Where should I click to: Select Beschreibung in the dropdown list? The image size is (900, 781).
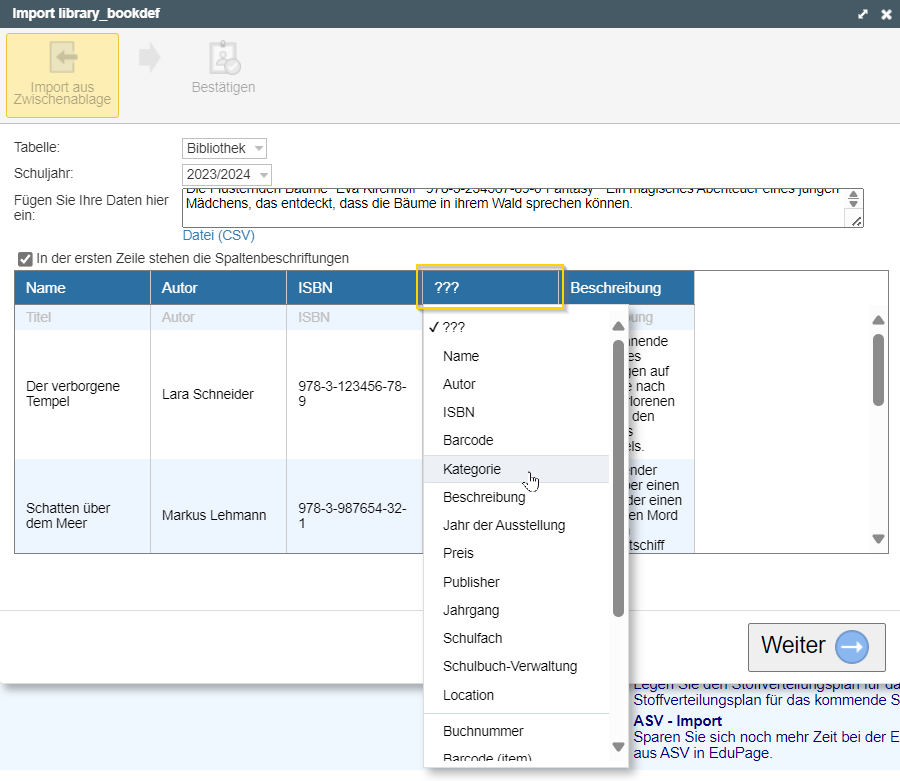tap(516, 497)
